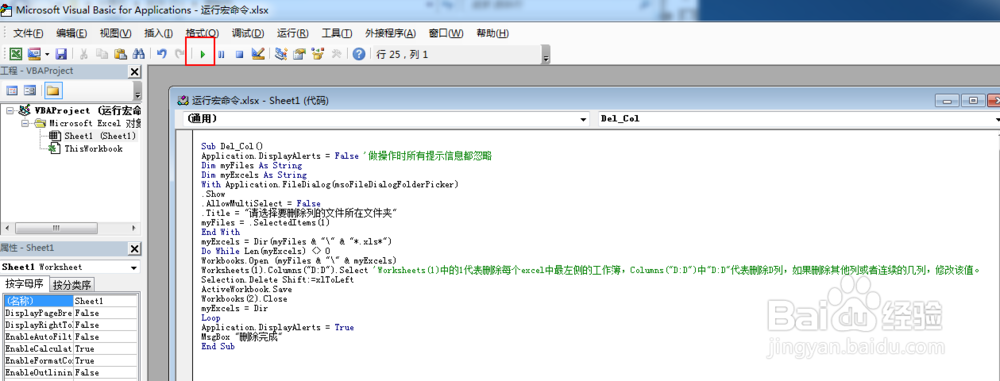Screen dimensions: 1000x381
Task: Open the 运行(R) menu
Action: (x=293, y=33)
